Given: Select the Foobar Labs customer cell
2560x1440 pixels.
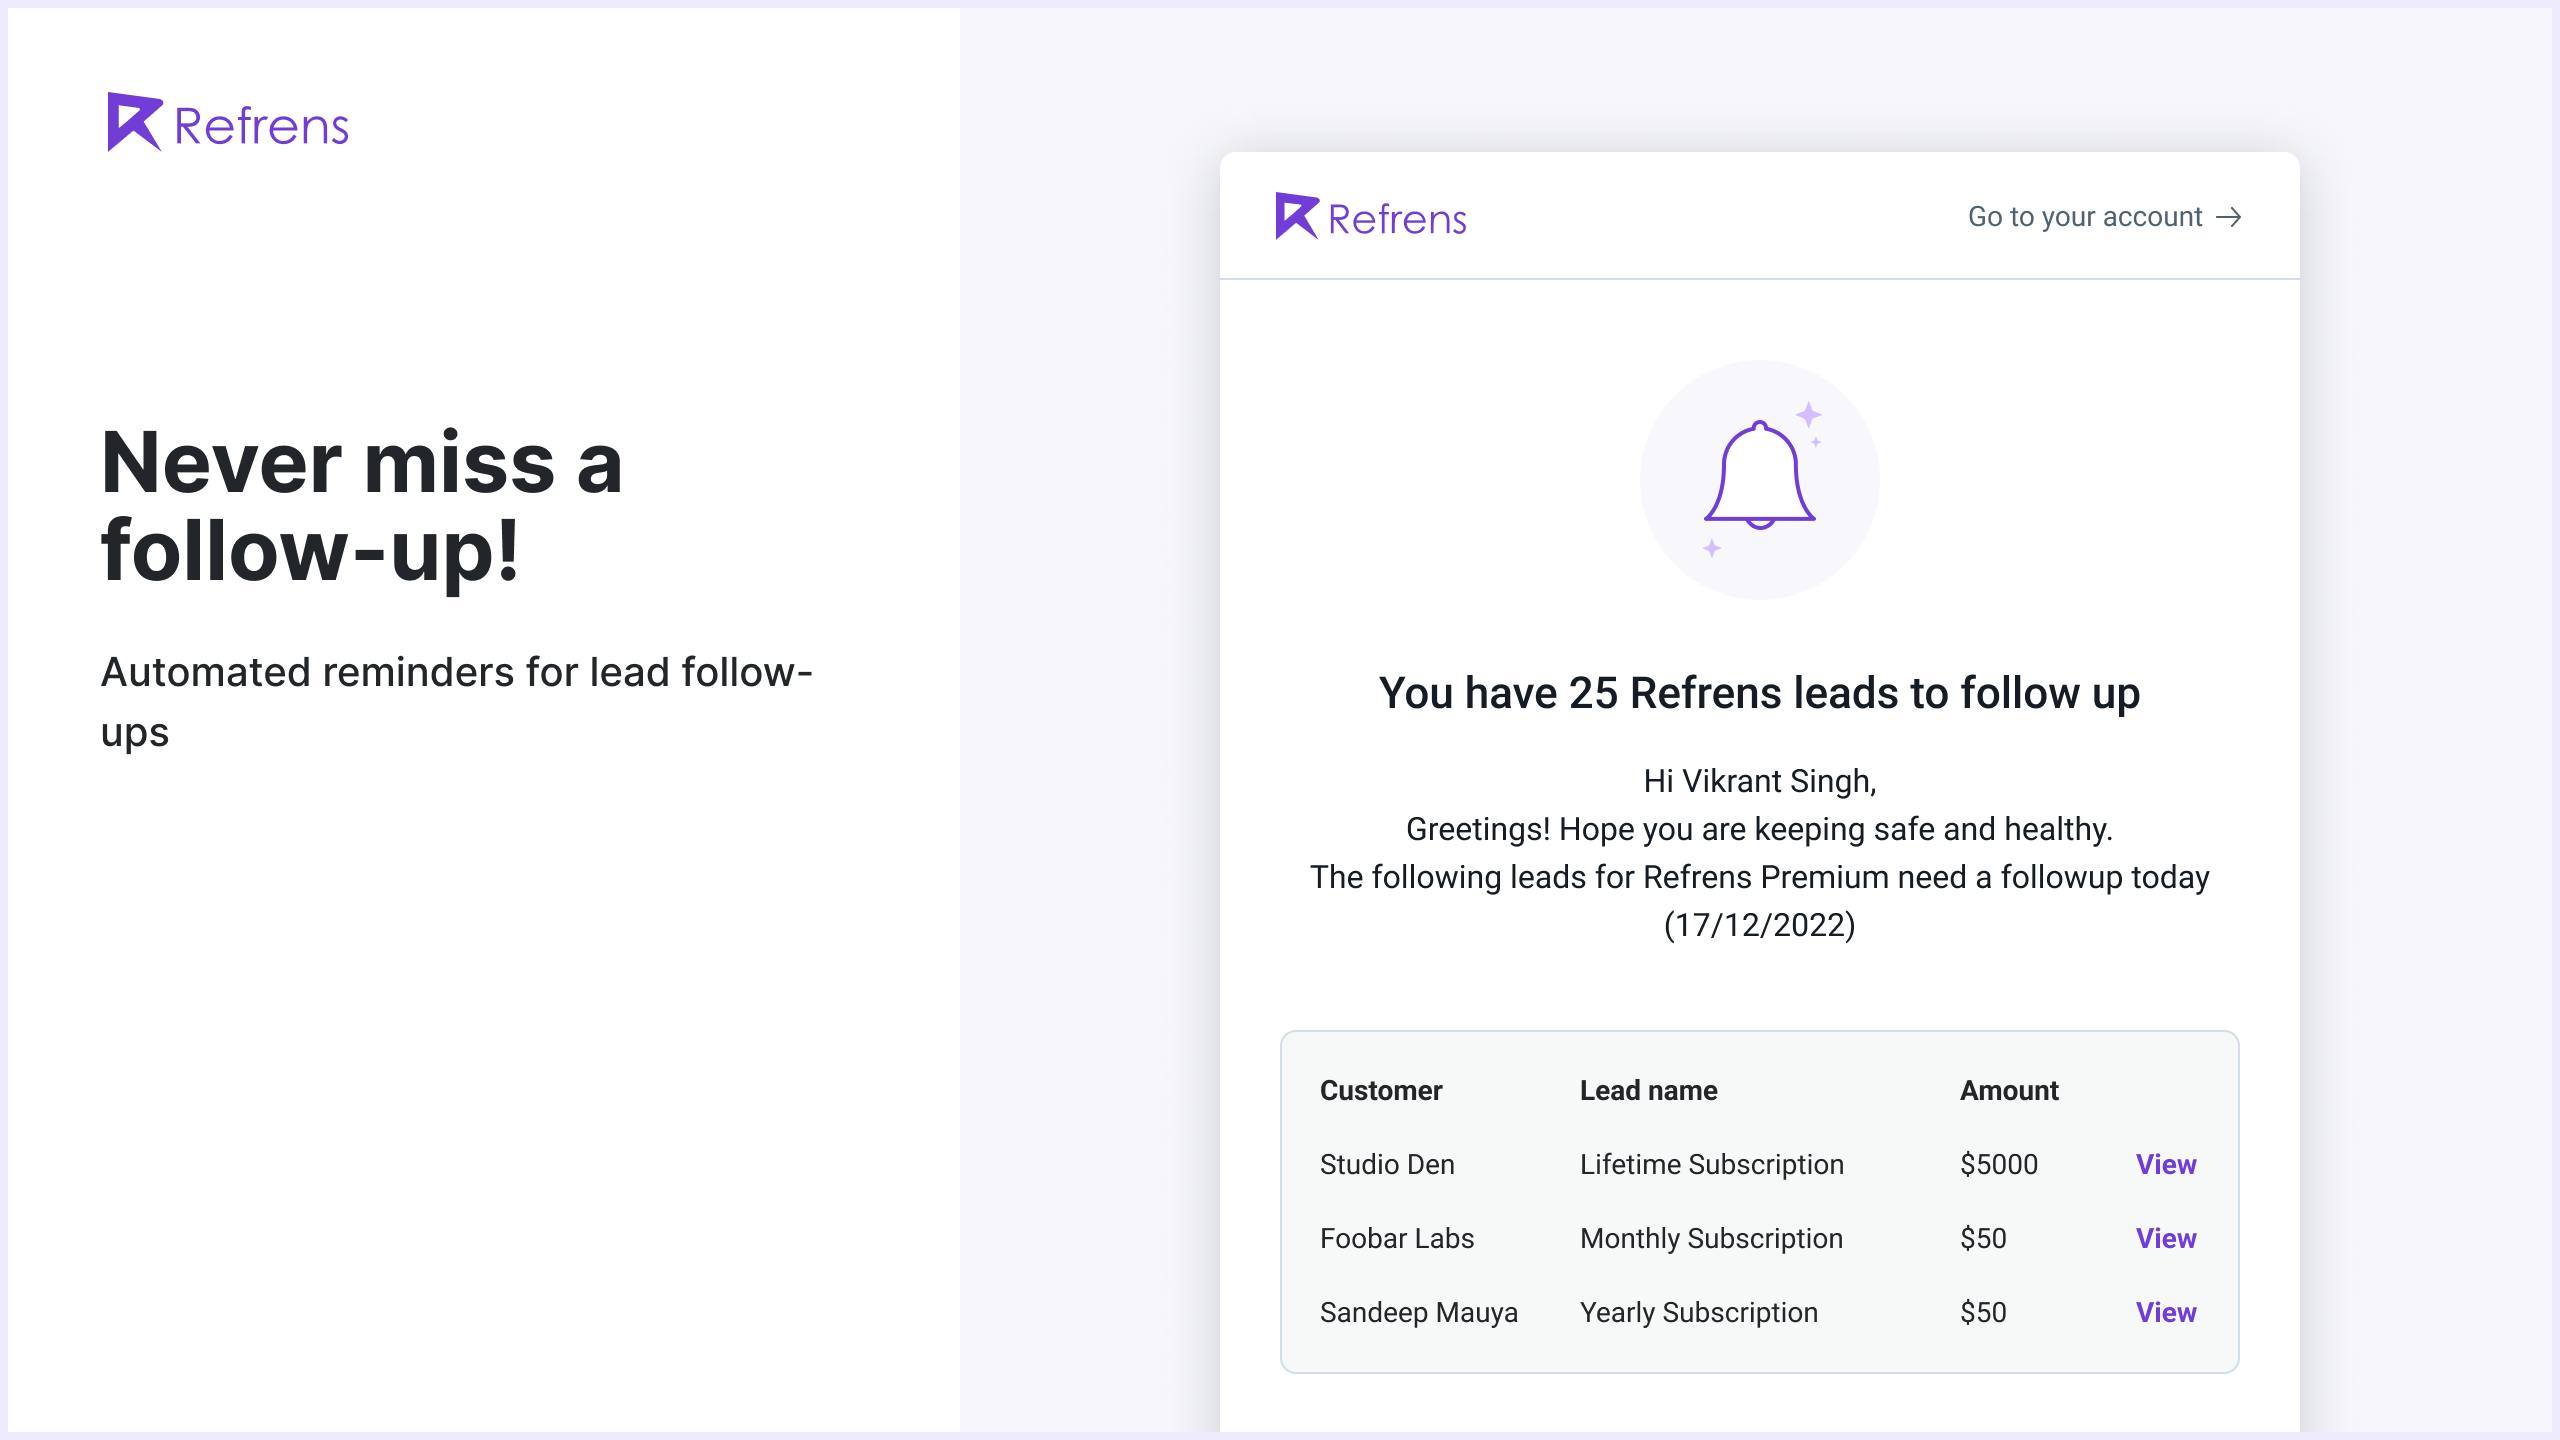Looking at the screenshot, I should click(1397, 1238).
